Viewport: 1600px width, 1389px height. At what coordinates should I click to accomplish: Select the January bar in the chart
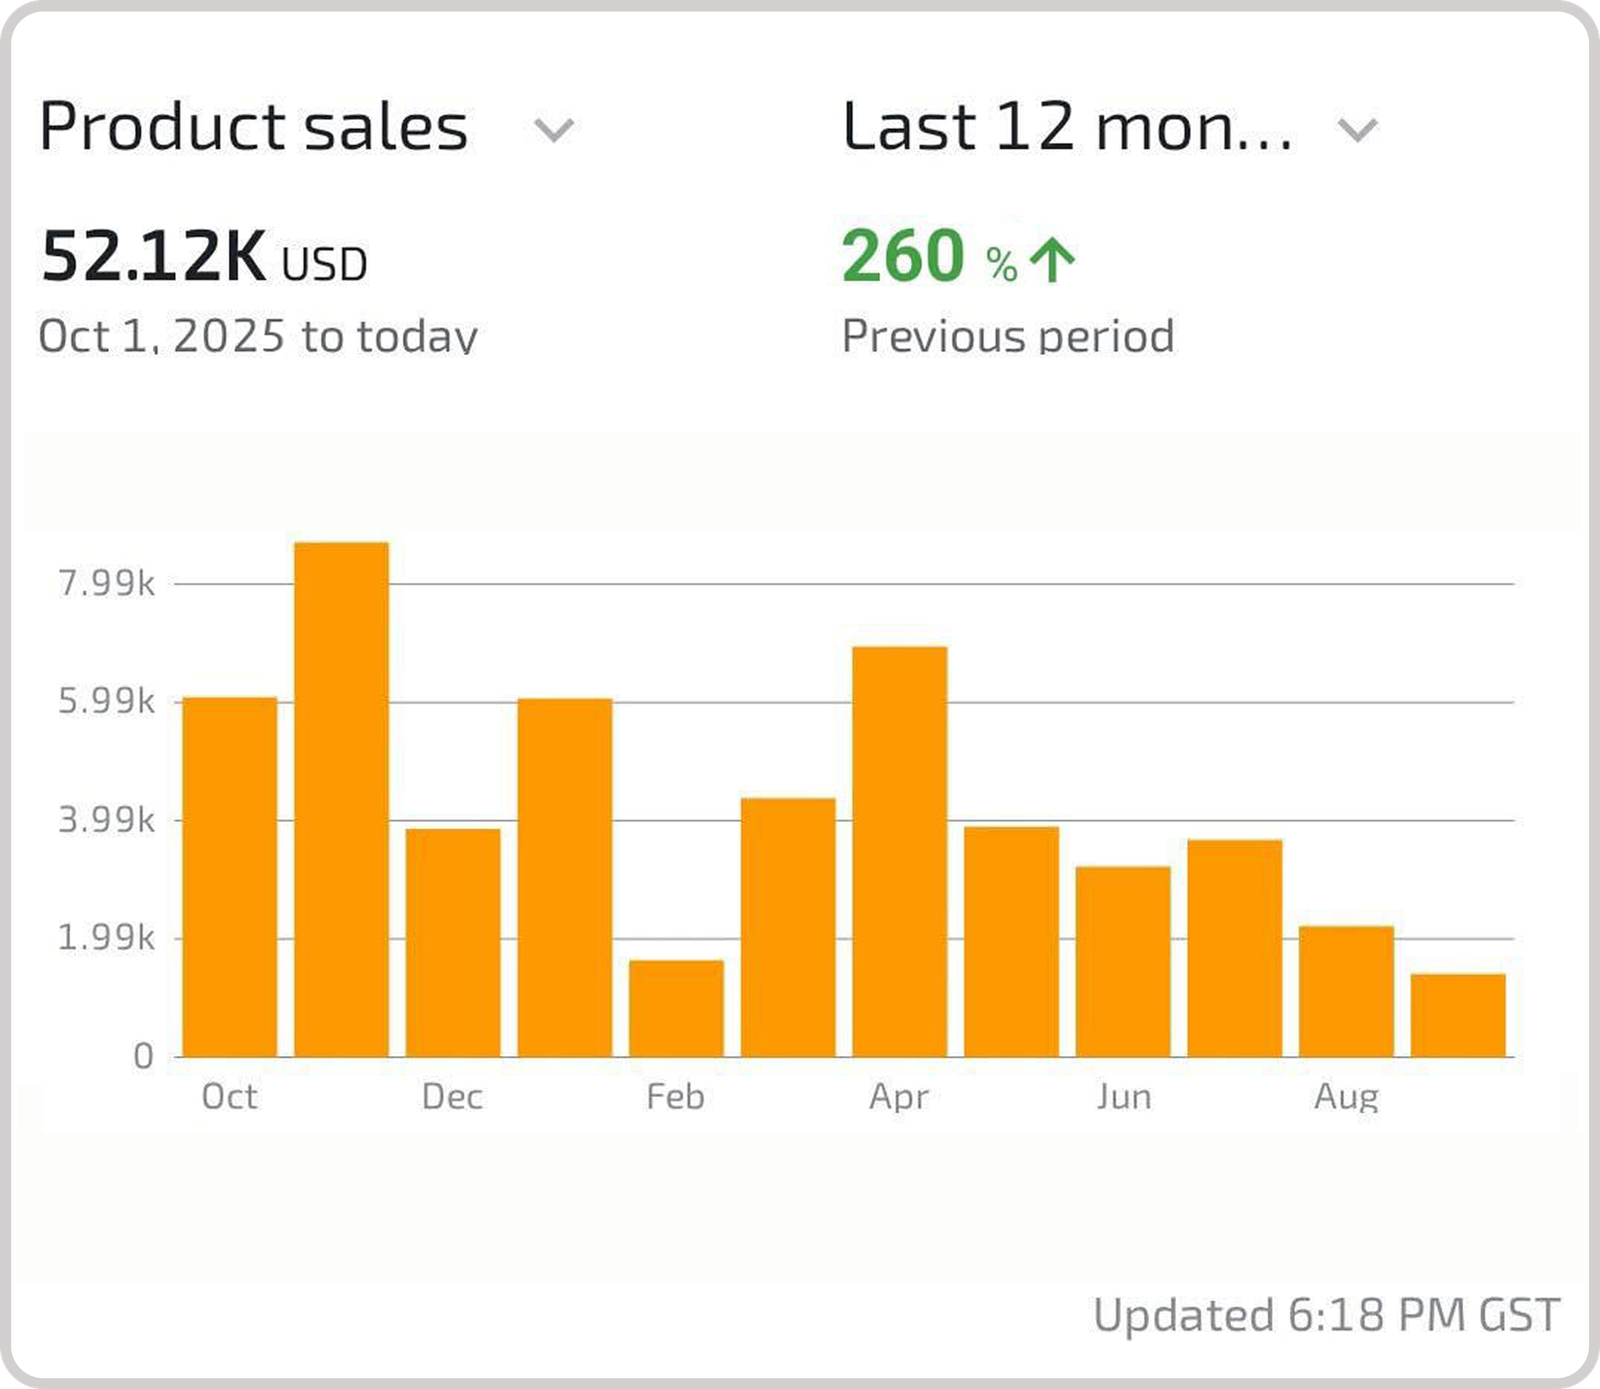point(565,877)
